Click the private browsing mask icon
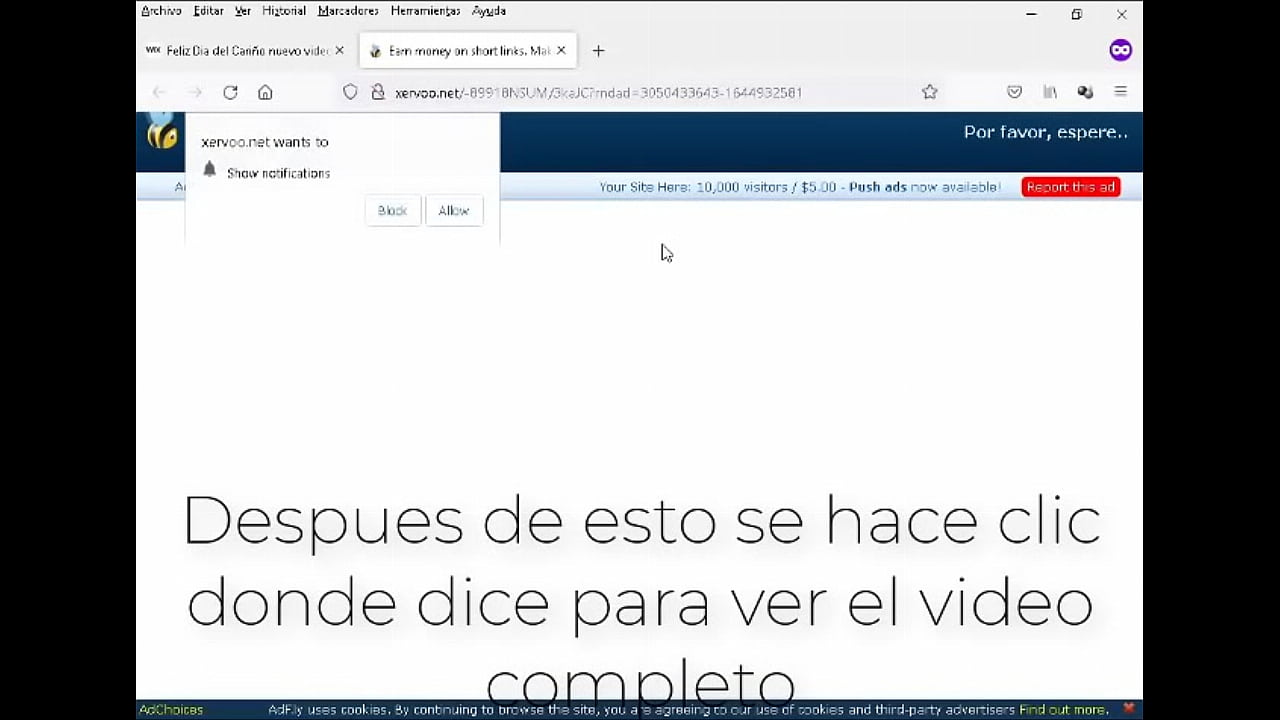This screenshot has height=720, width=1280. 1121,50
